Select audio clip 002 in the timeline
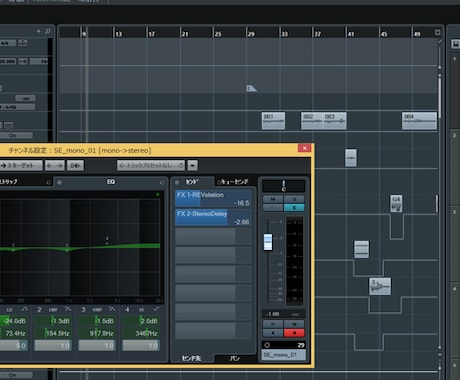The height and width of the screenshot is (380, 460). point(312,121)
